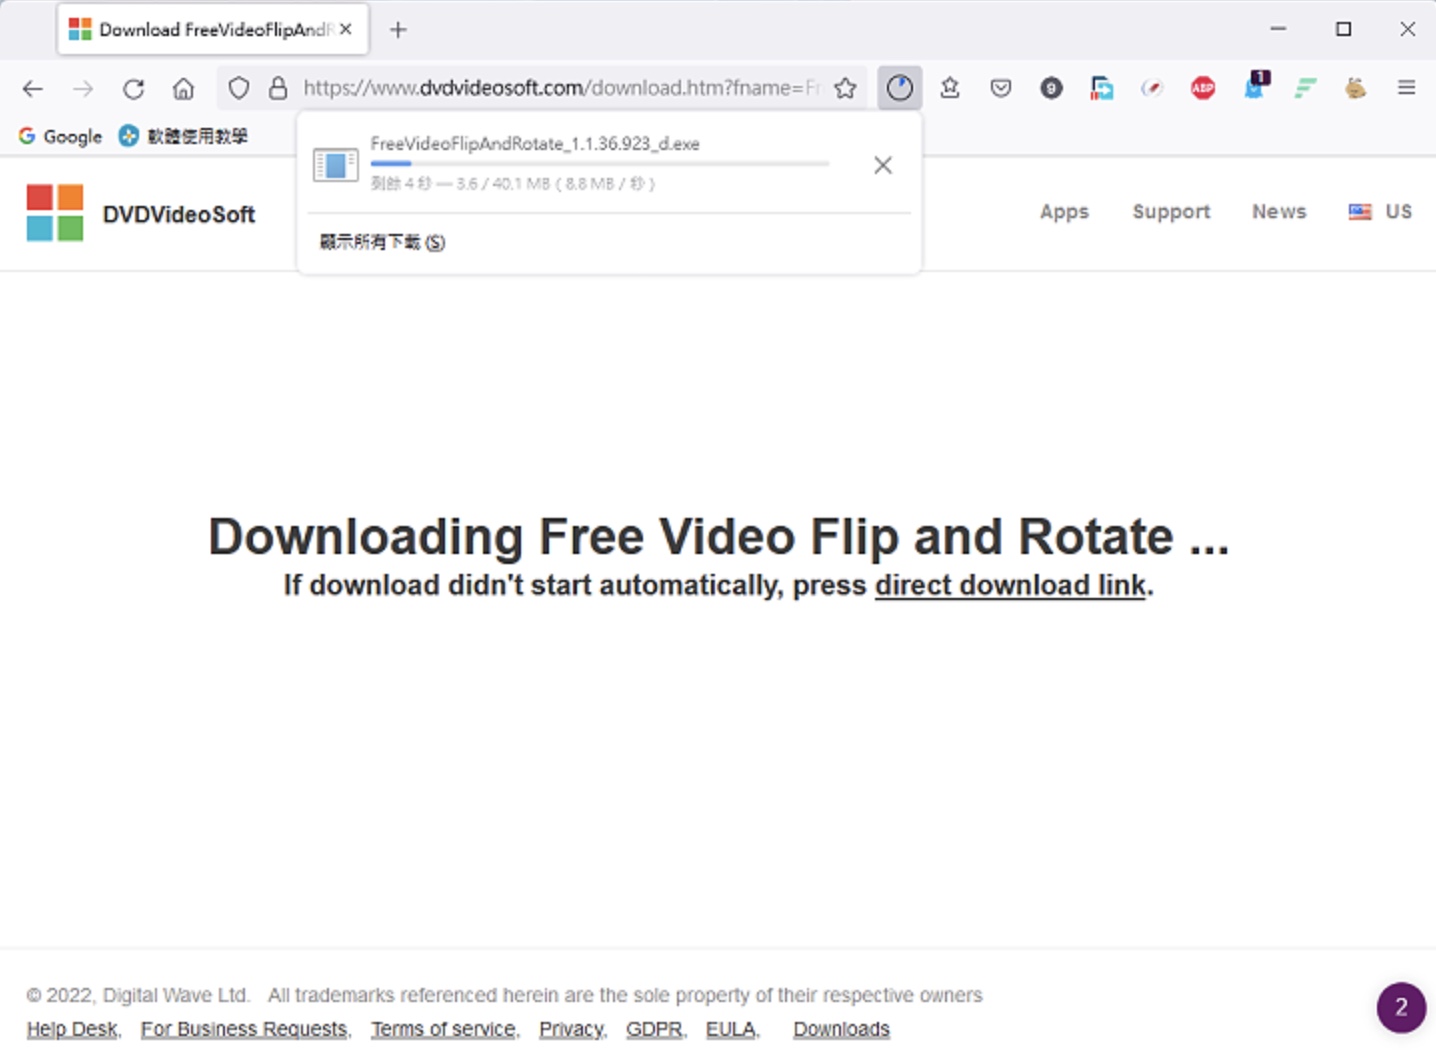Open the tan animal extension icon
The width and height of the screenshot is (1436, 1052).
click(1355, 88)
